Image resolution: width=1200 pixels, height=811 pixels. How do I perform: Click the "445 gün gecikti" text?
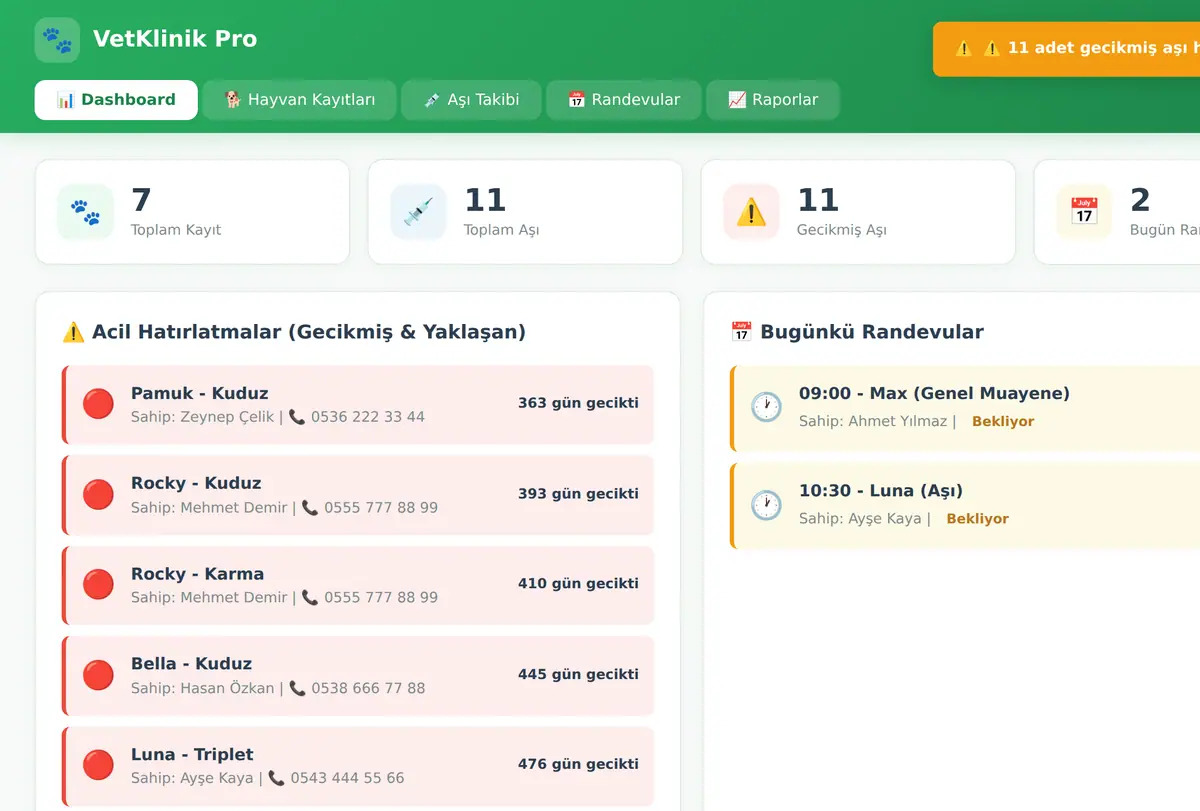click(578, 675)
